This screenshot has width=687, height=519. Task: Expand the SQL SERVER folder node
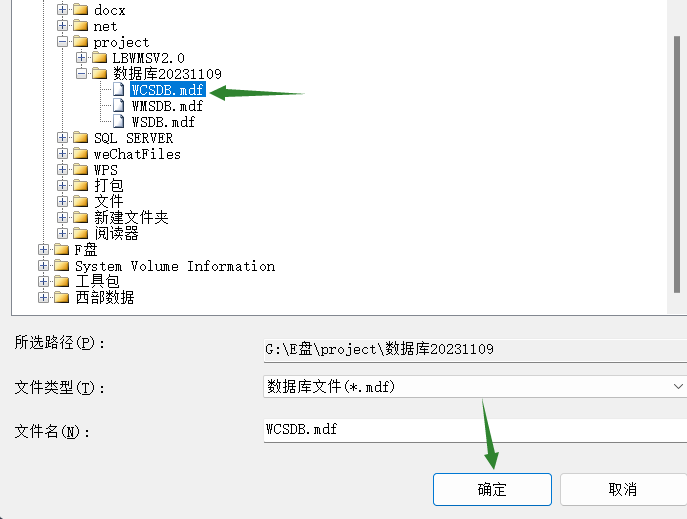[x=62, y=138]
